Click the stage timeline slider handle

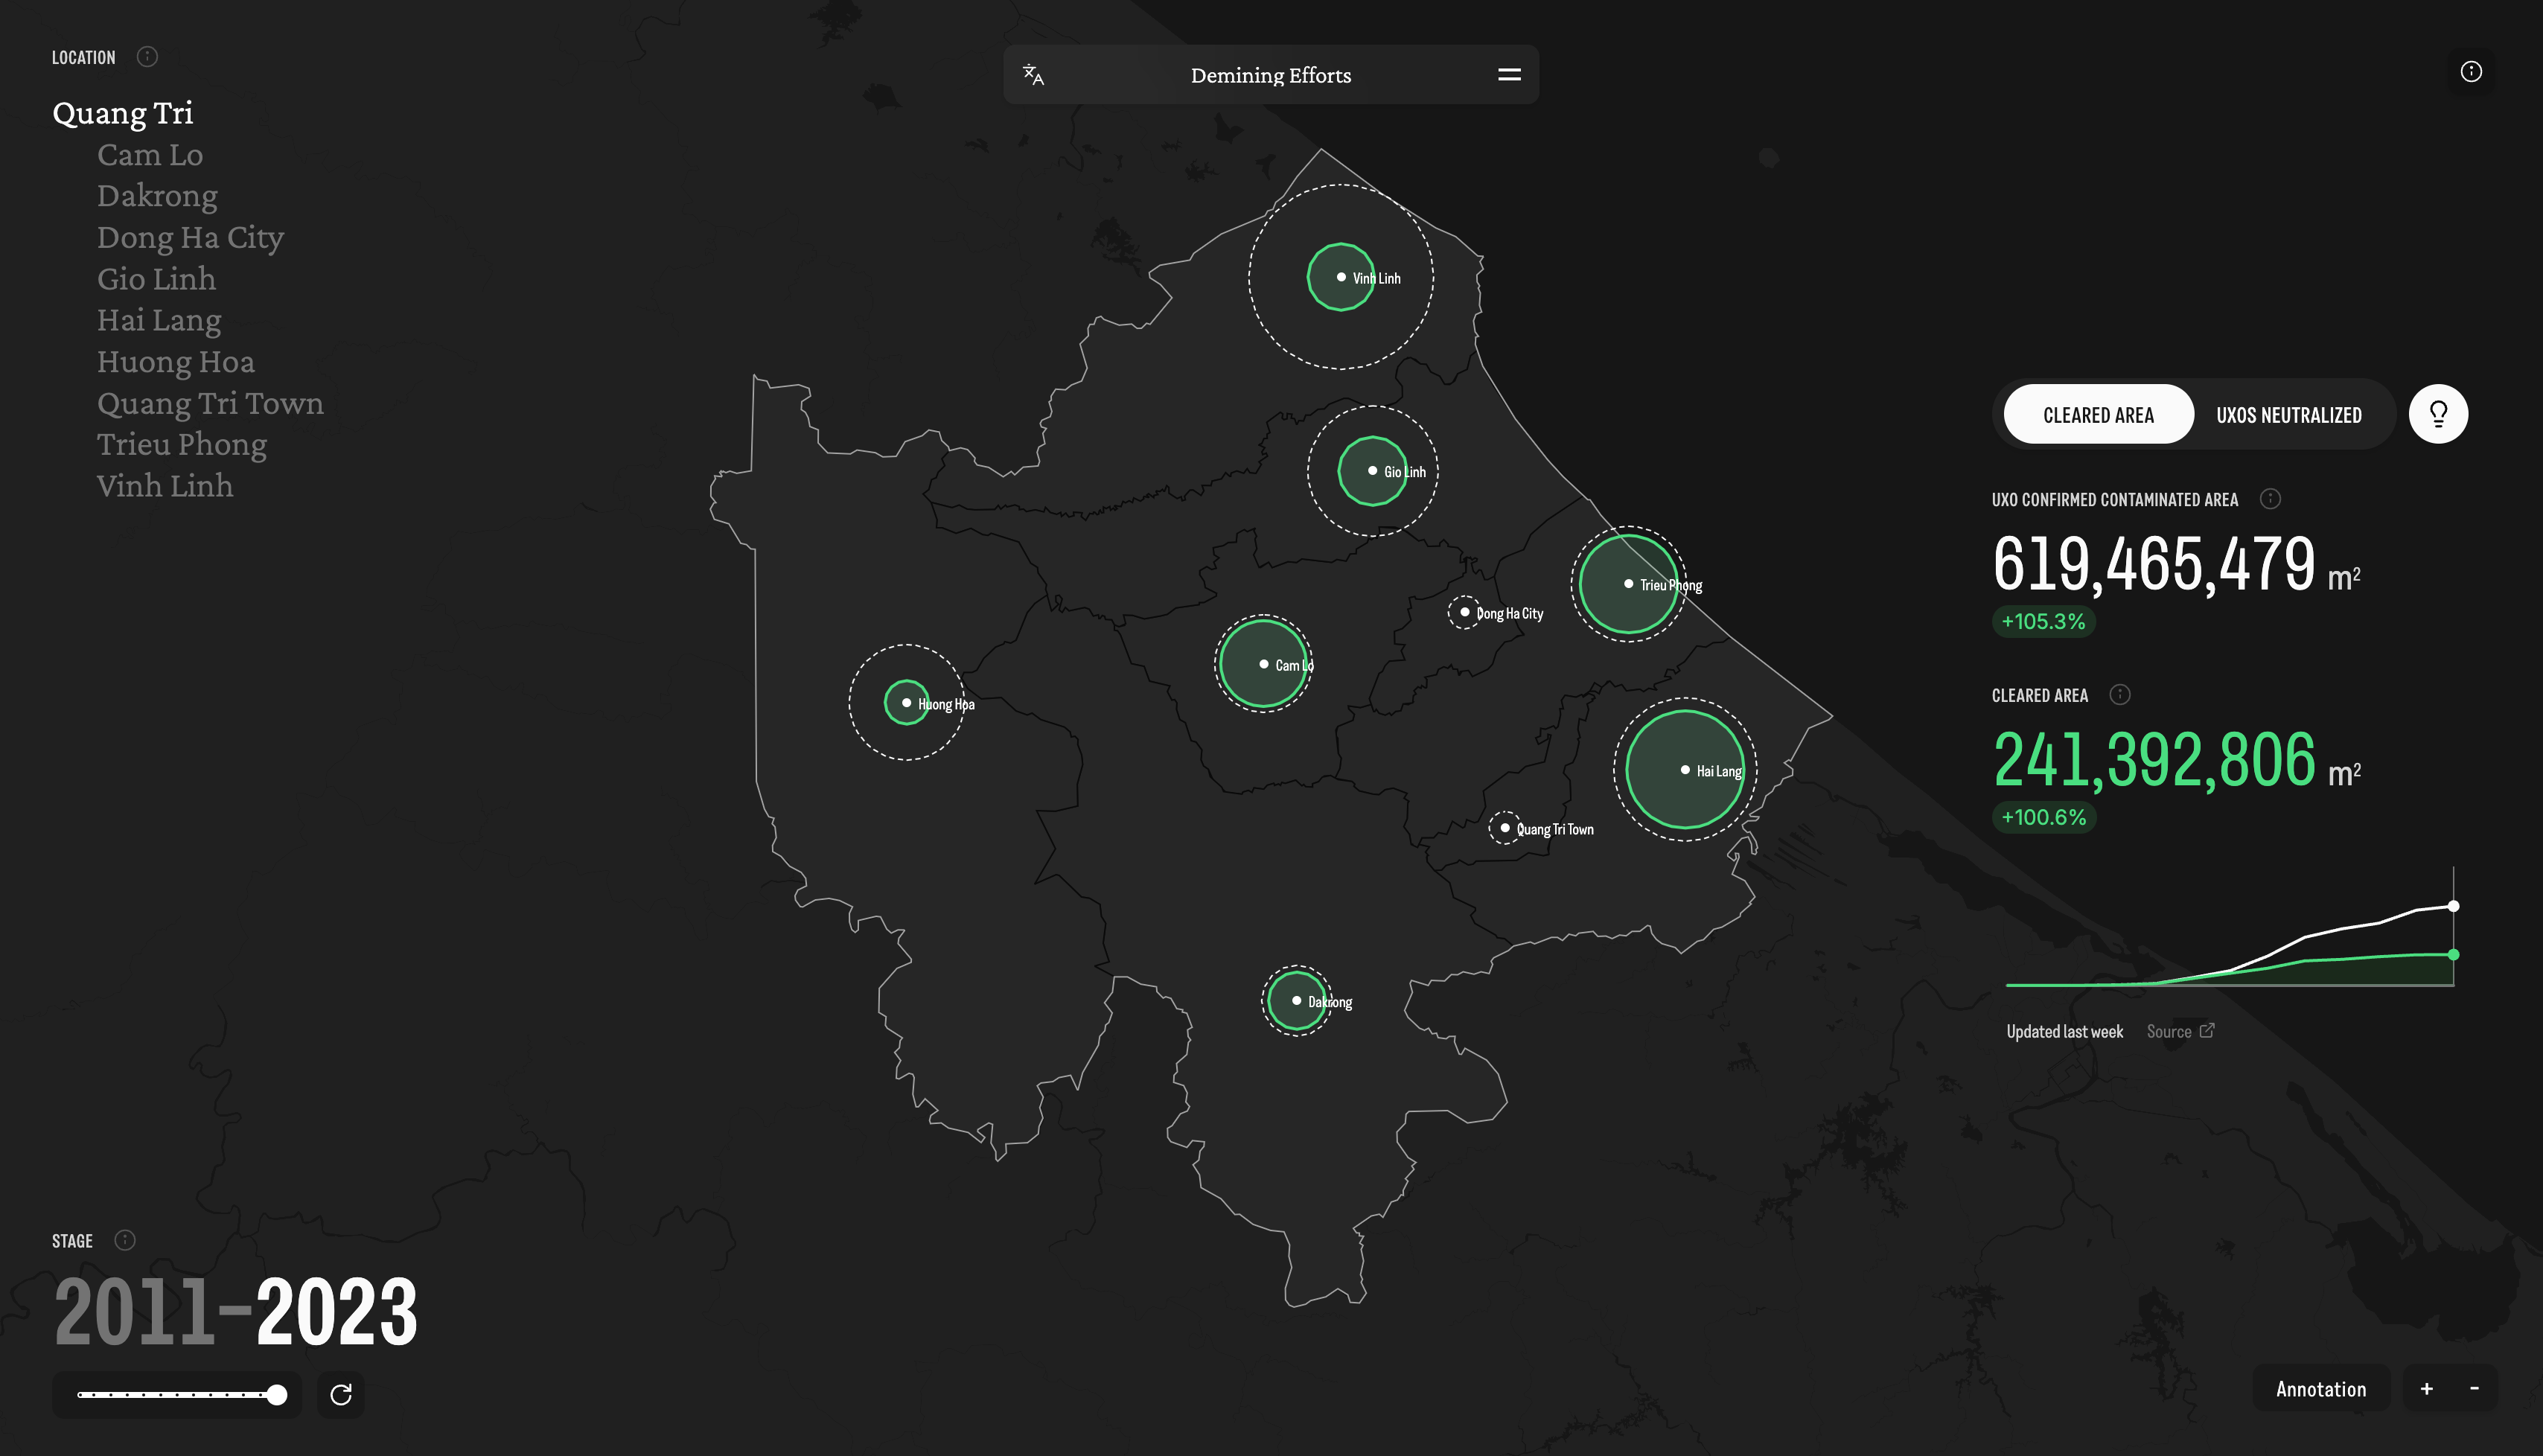tap(277, 1395)
